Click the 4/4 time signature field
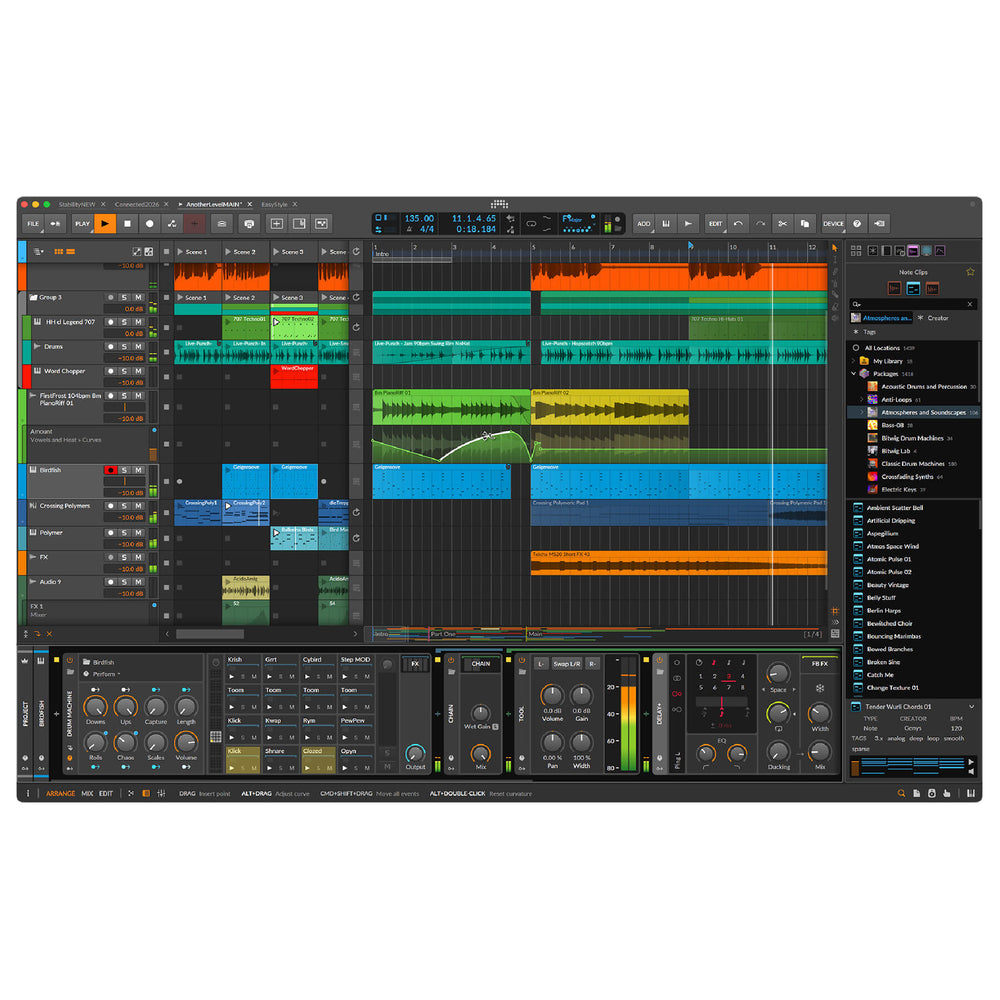Viewport: 1000px width, 1000px height. click(427, 230)
